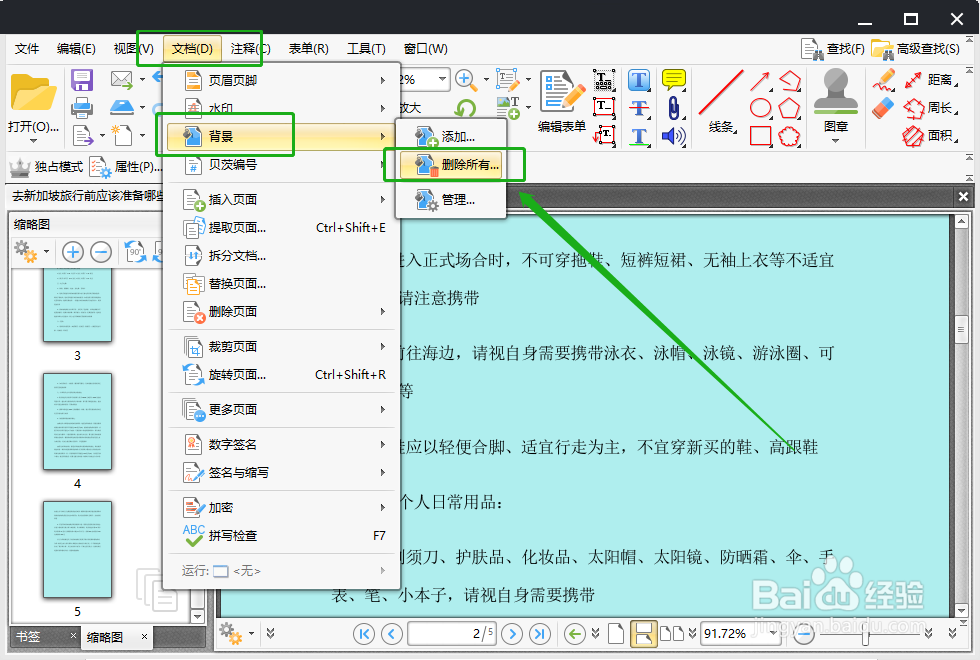Save the document with the save icon
Image resolution: width=980 pixels, height=660 pixels.
point(80,80)
